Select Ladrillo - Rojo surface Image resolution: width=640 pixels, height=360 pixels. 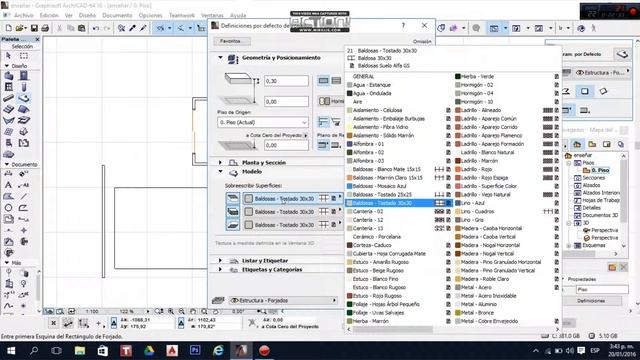coord(477,169)
